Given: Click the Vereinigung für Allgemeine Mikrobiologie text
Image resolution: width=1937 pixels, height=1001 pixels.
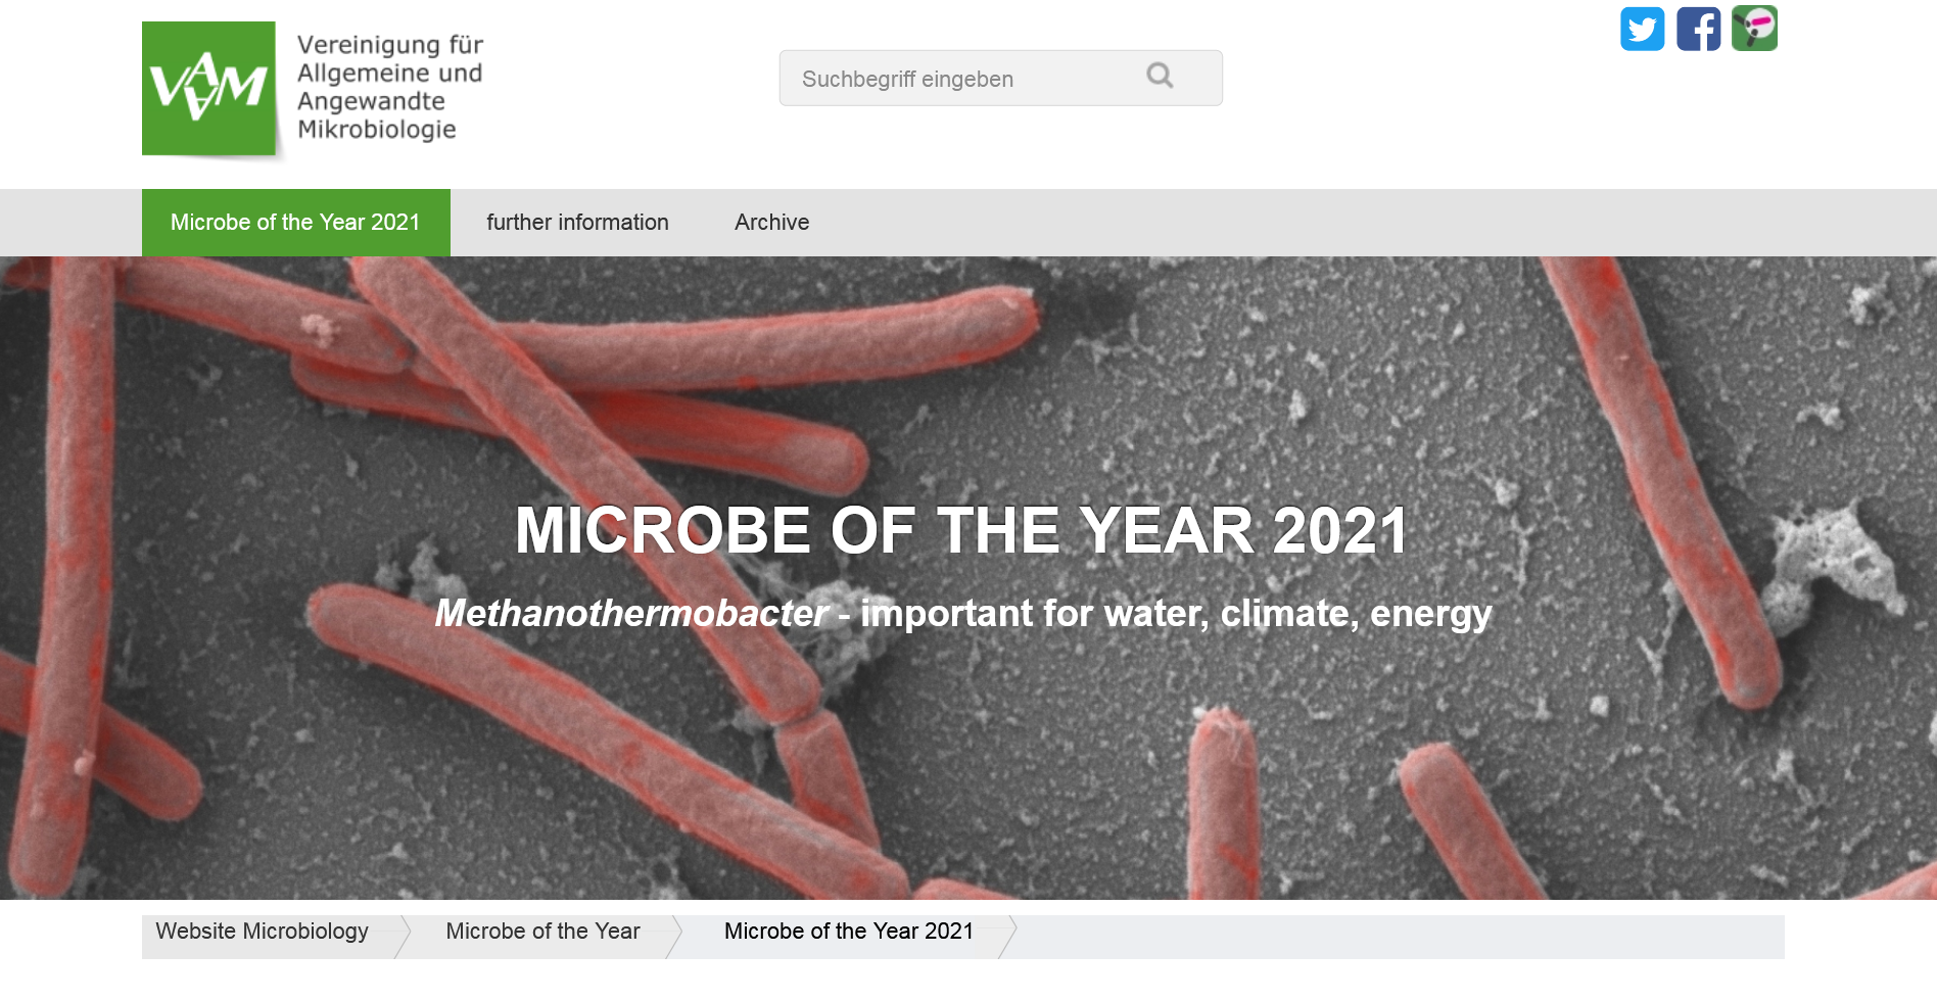Looking at the screenshot, I should pos(390,87).
